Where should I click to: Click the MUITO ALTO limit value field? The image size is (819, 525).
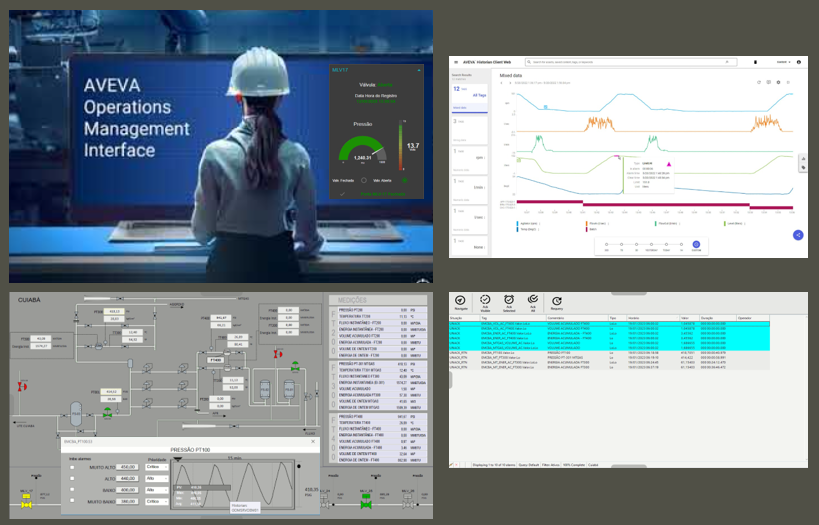point(127,467)
